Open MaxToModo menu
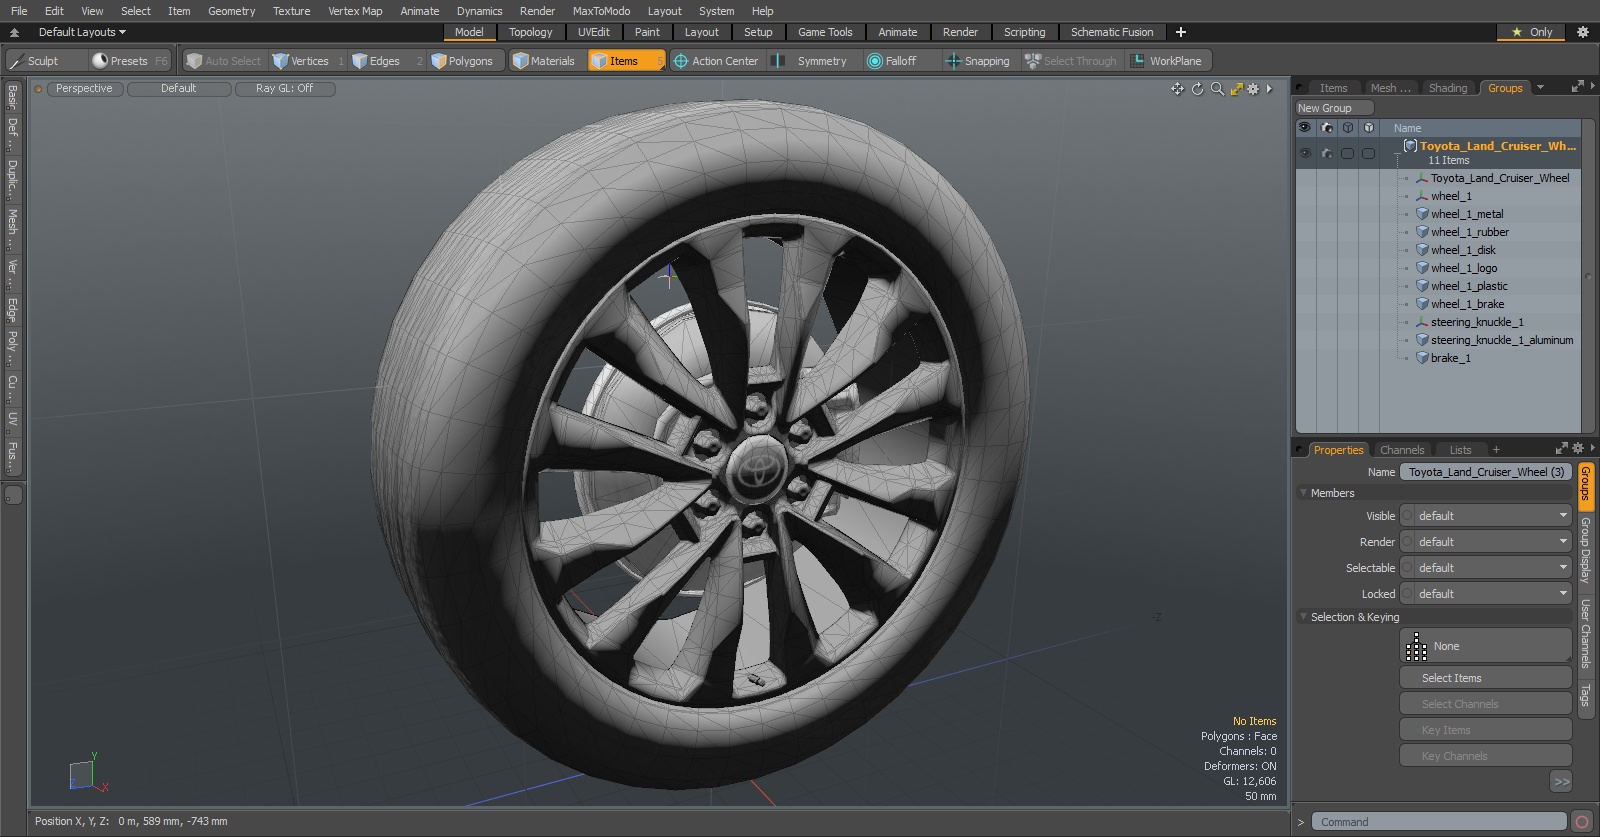 tap(601, 11)
